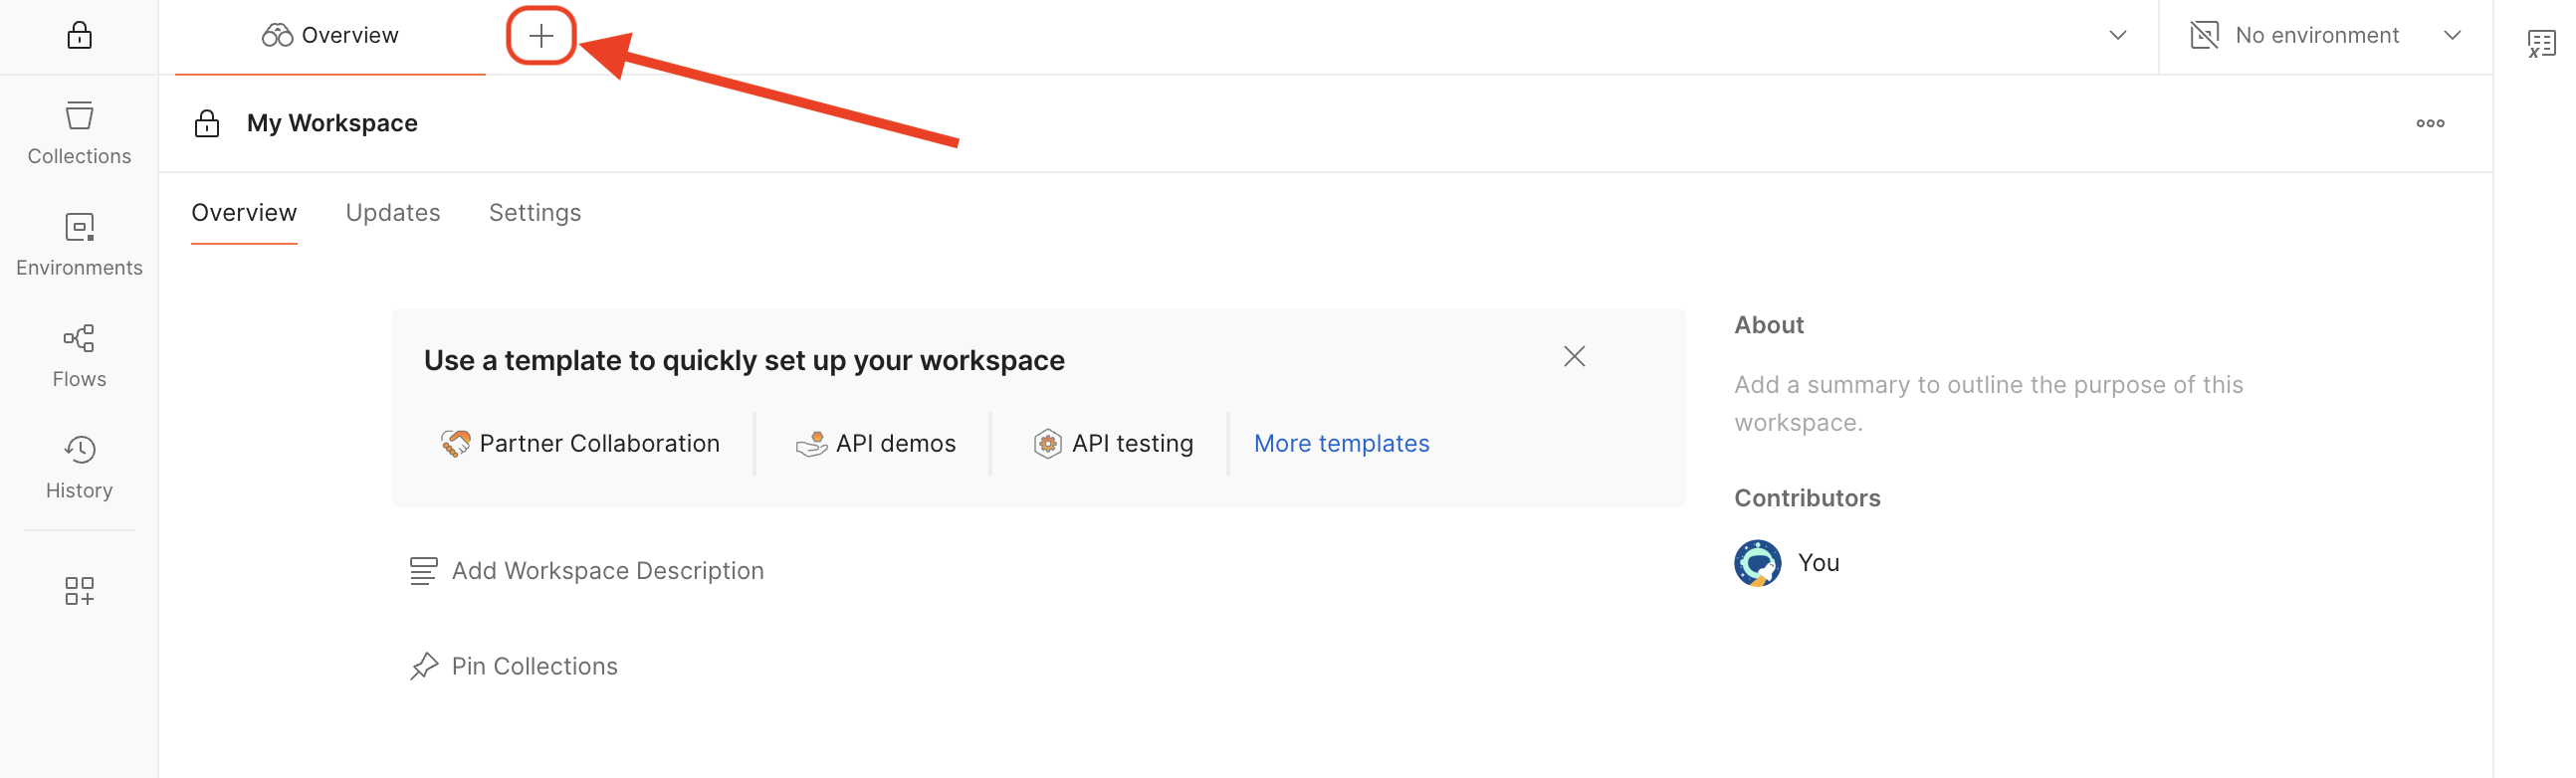
Task: Select the API testing template
Action: click(1113, 443)
